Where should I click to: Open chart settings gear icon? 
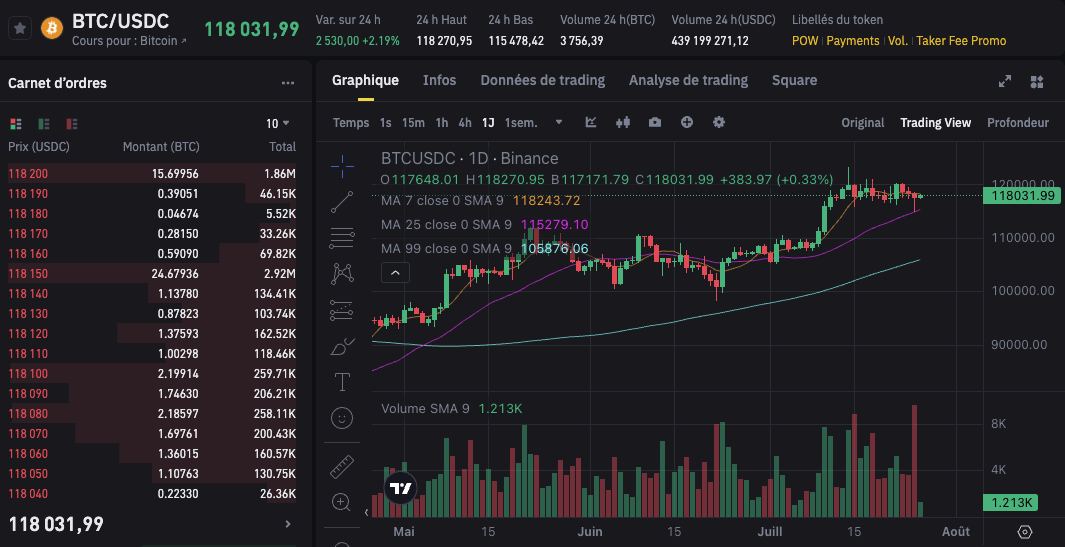[719, 122]
